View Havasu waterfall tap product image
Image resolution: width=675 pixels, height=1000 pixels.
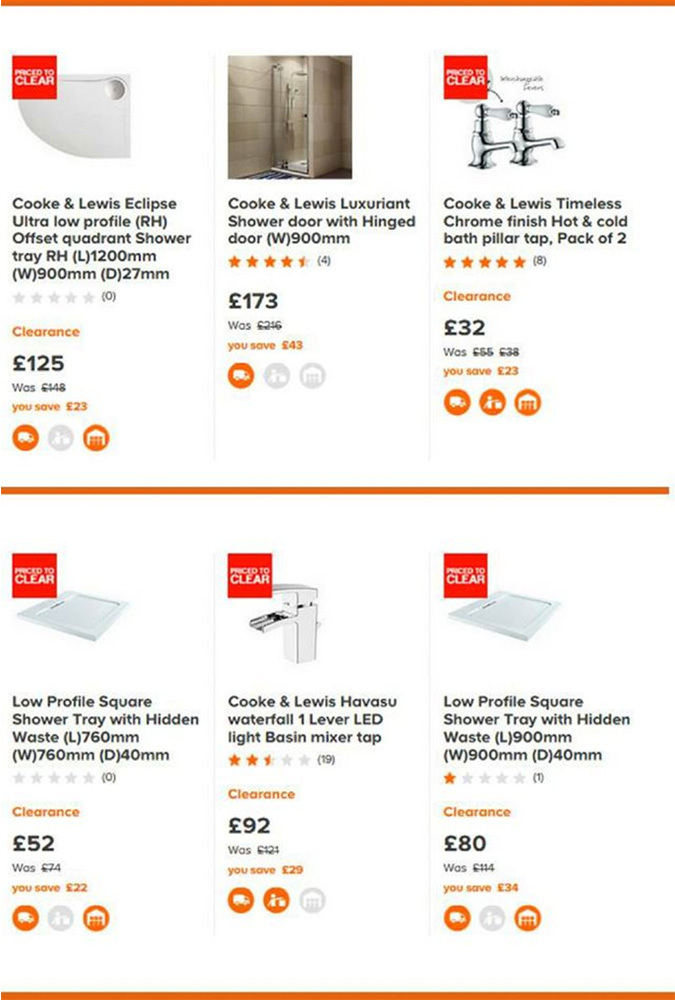290,615
